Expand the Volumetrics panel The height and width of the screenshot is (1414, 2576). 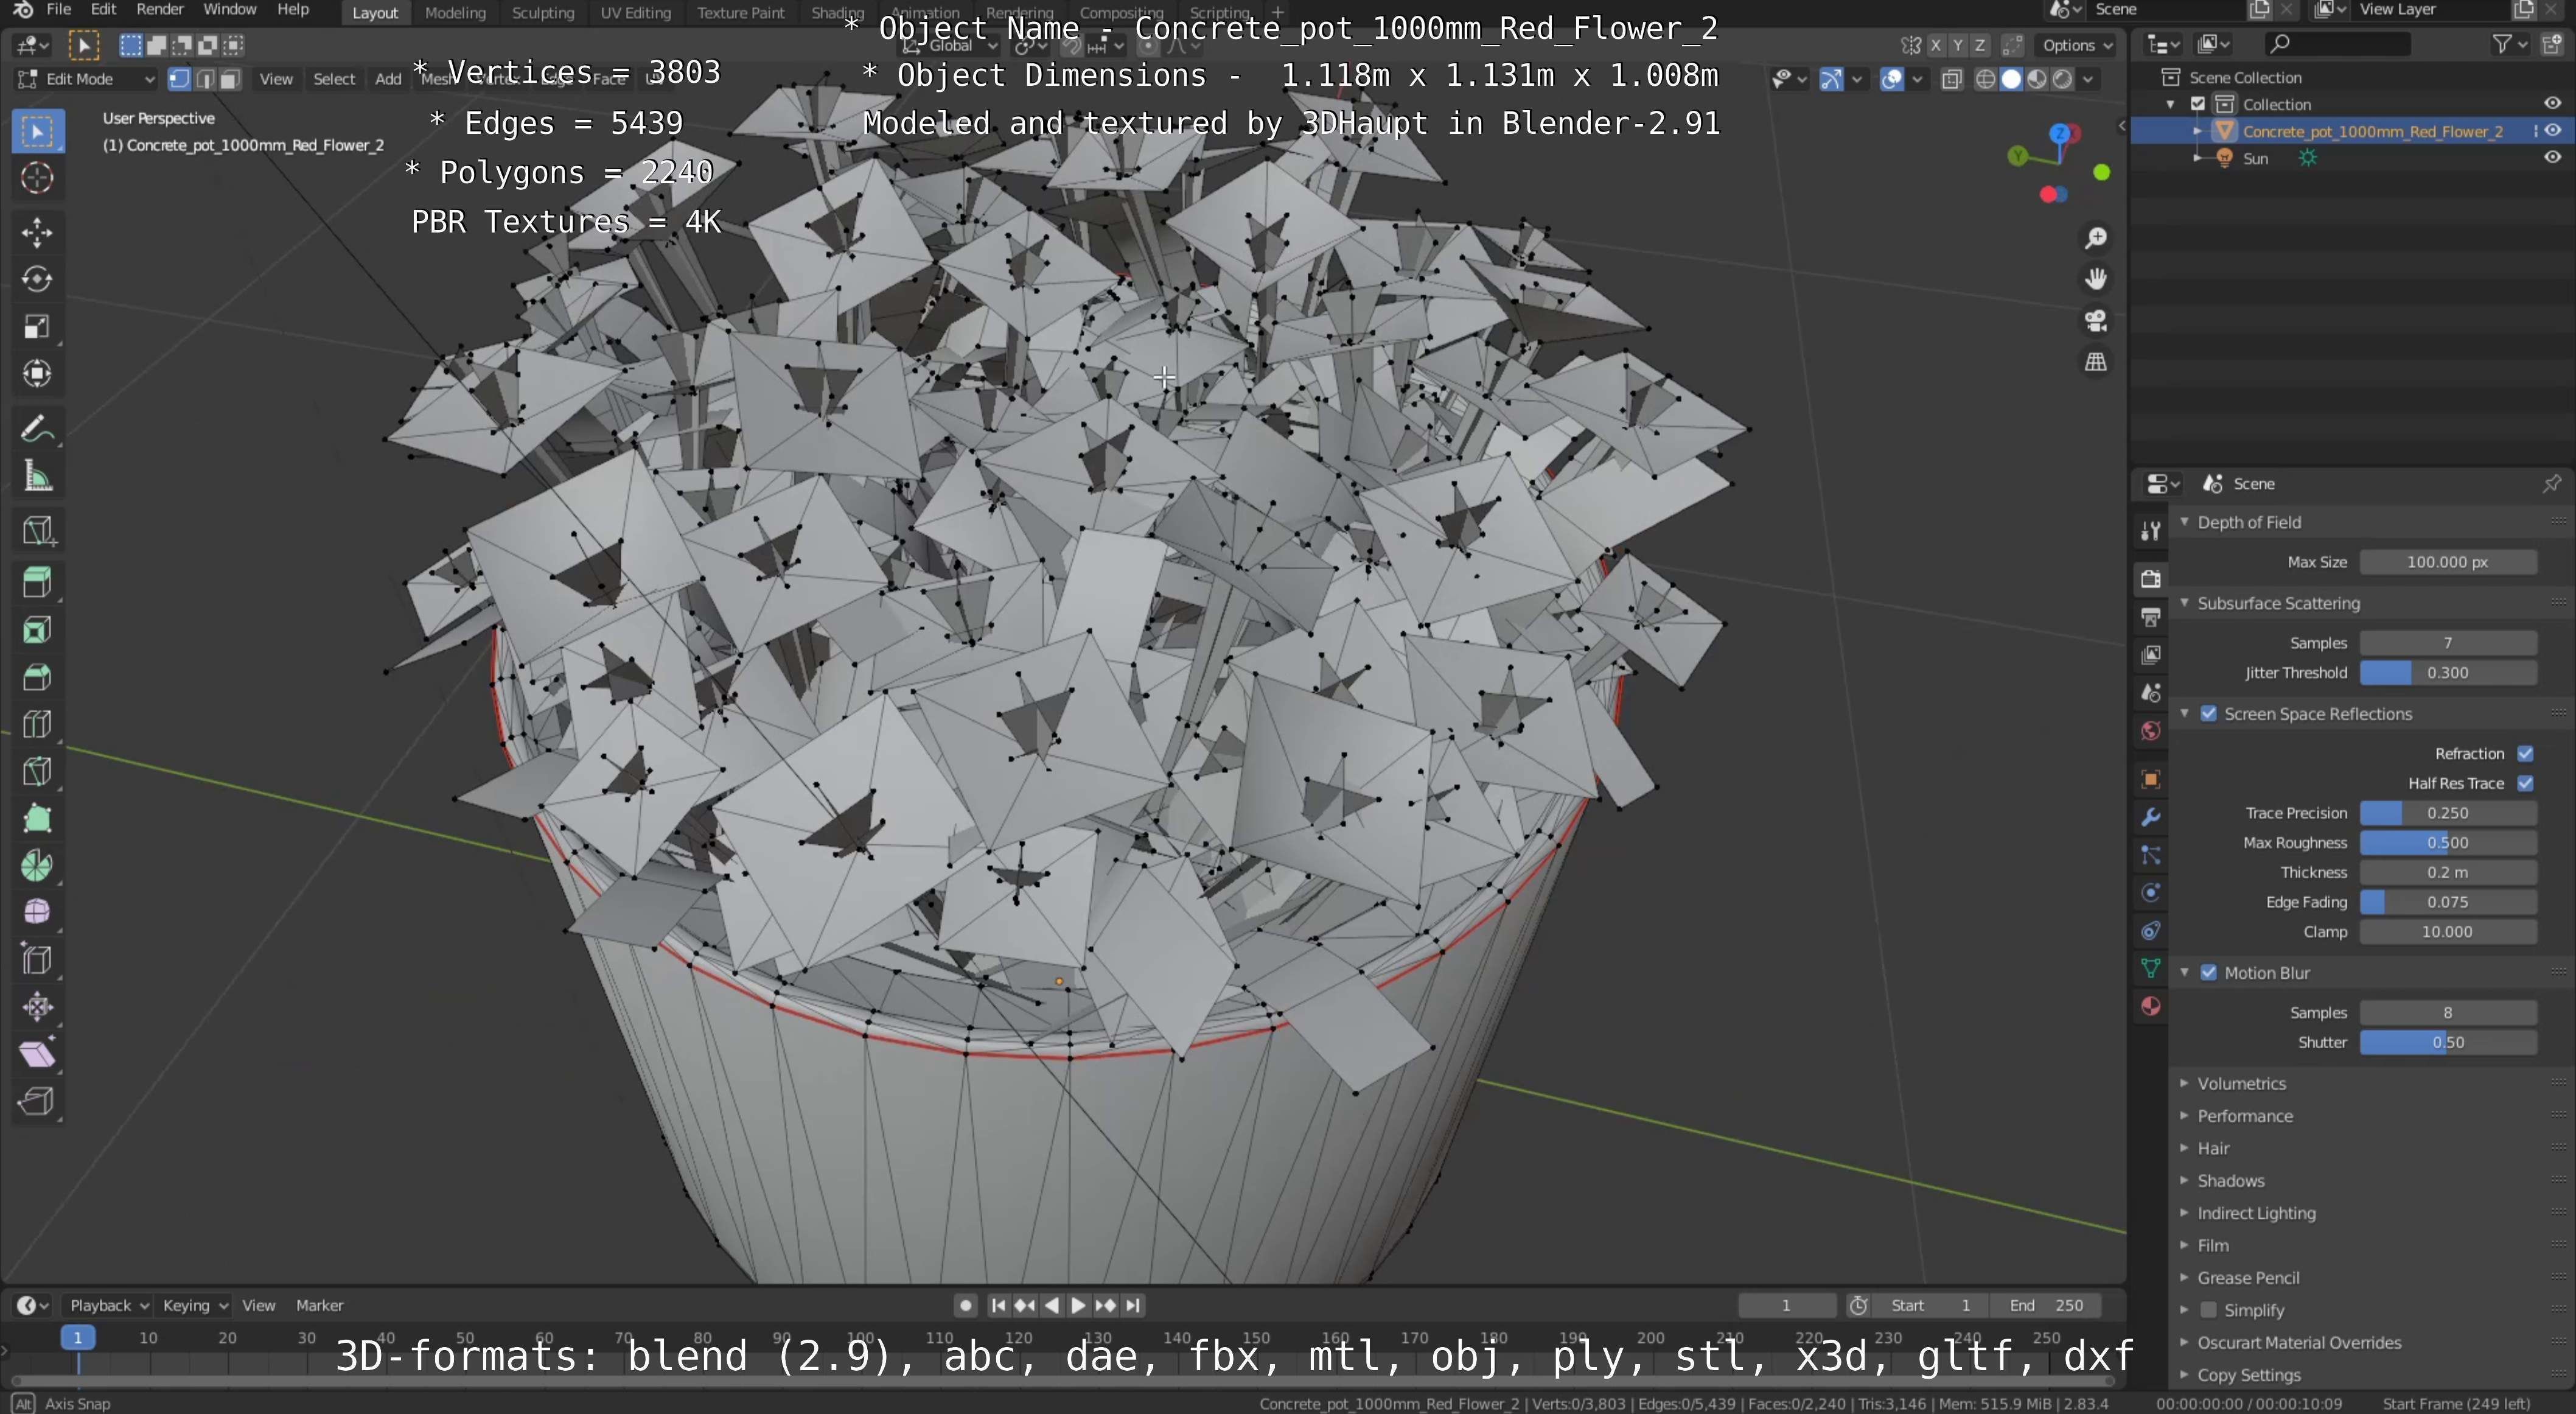(2241, 1083)
